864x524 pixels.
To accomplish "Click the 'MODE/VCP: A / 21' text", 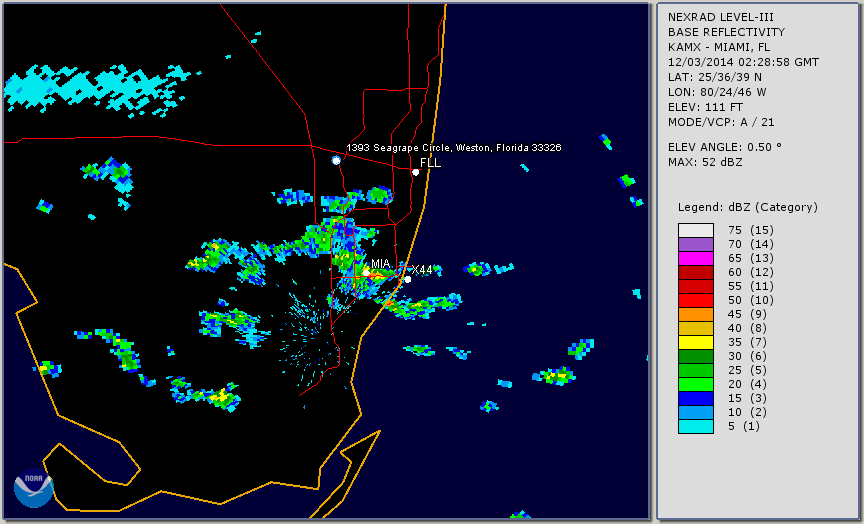I will pos(721,122).
